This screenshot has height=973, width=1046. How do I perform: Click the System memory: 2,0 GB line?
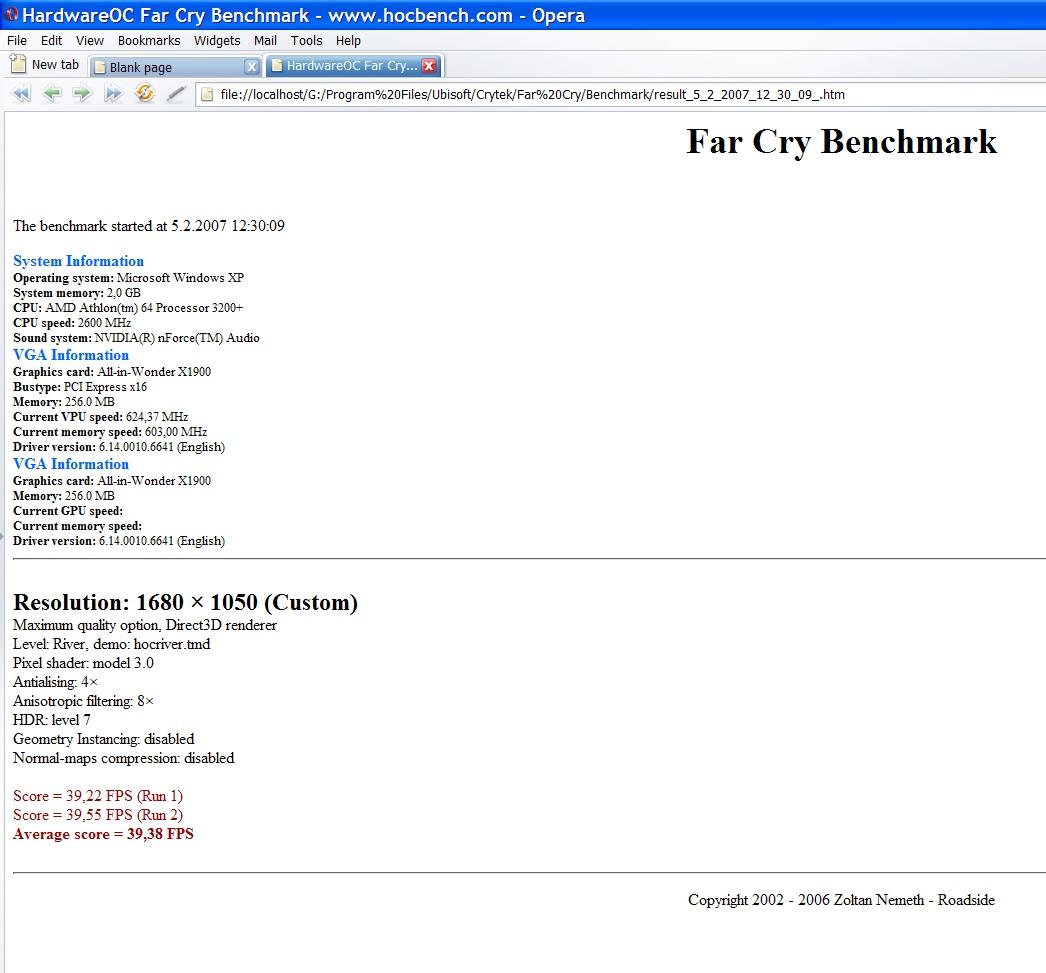(x=77, y=293)
